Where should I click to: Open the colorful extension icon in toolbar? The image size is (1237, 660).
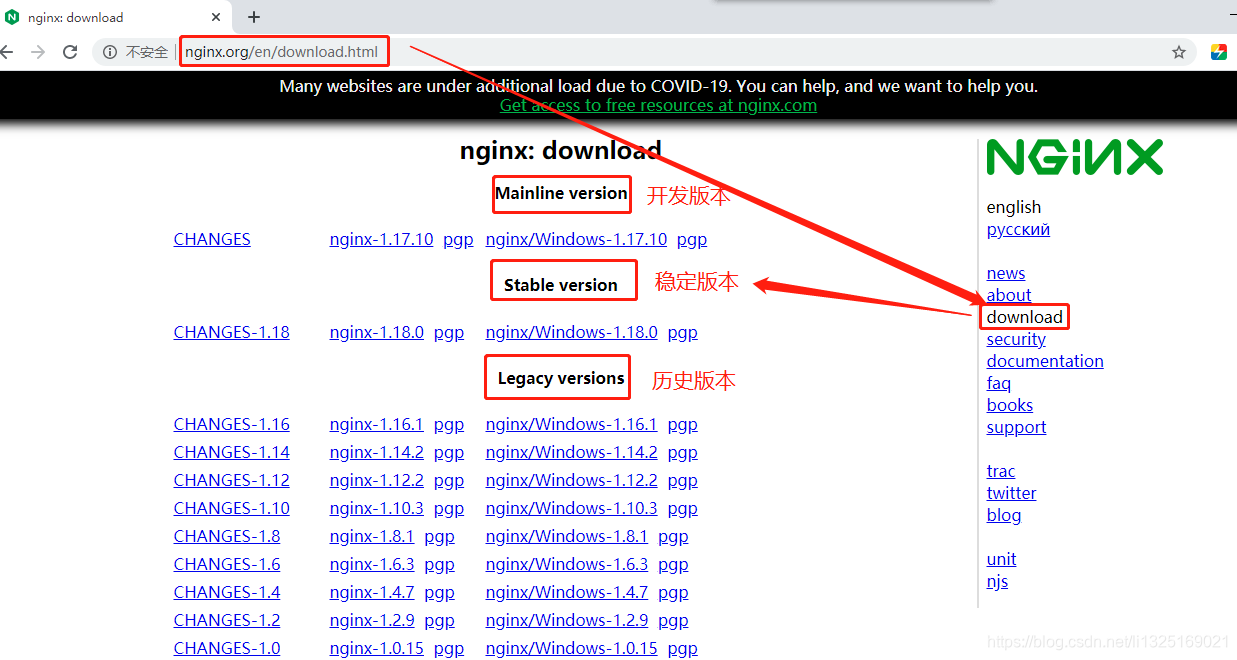pyautogui.click(x=1219, y=52)
